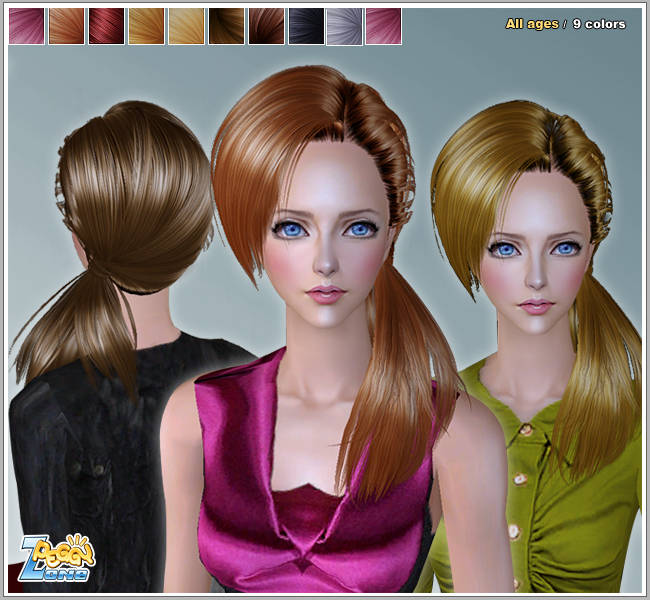Click the Peggy Zone logo

(57, 558)
